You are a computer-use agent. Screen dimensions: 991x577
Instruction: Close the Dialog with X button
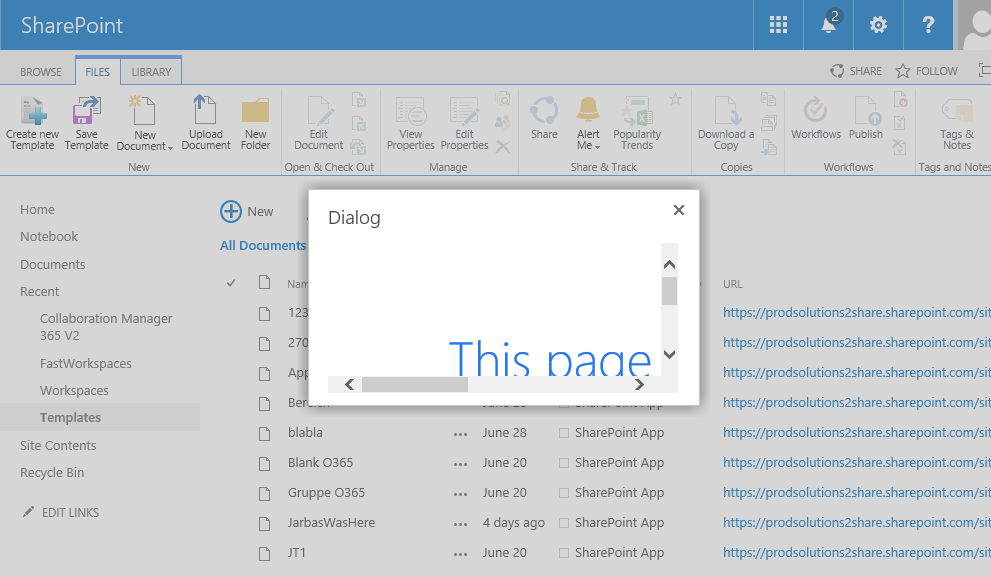[679, 210]
